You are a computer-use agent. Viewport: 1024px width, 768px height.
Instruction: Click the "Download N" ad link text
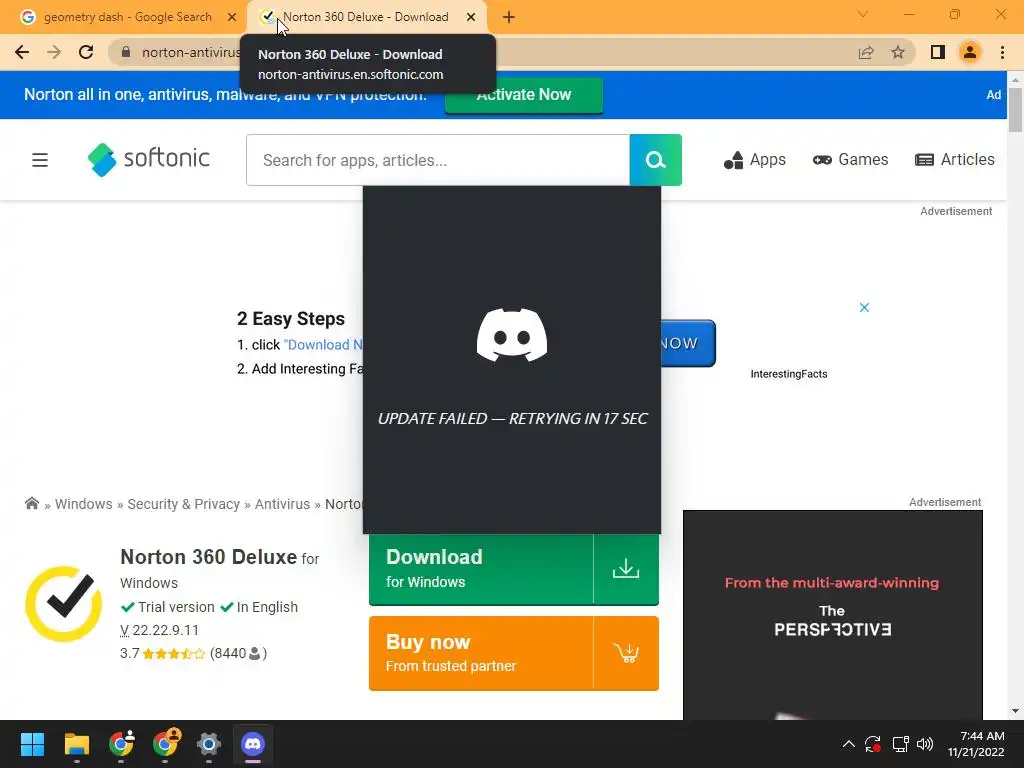click(323, 344)
